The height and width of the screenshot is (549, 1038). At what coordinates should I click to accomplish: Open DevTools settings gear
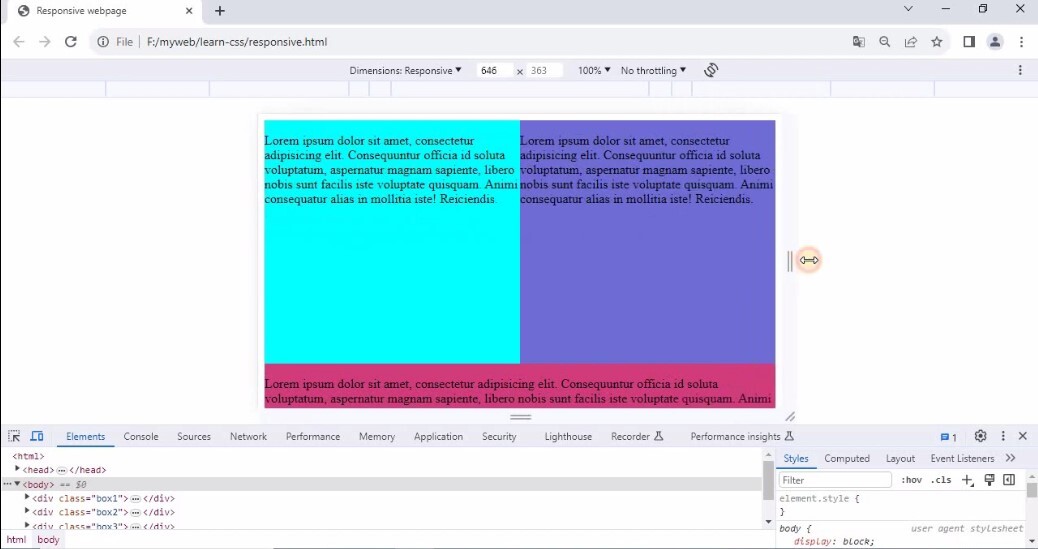click(980, 437)
